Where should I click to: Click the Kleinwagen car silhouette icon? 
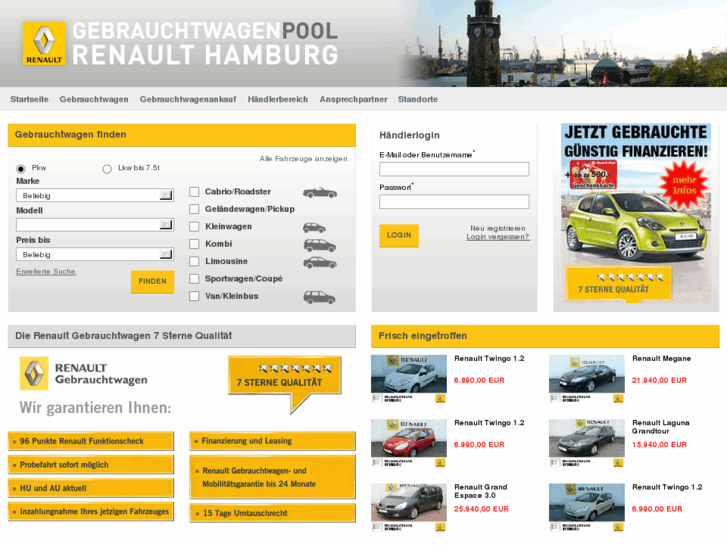[314, 227]
